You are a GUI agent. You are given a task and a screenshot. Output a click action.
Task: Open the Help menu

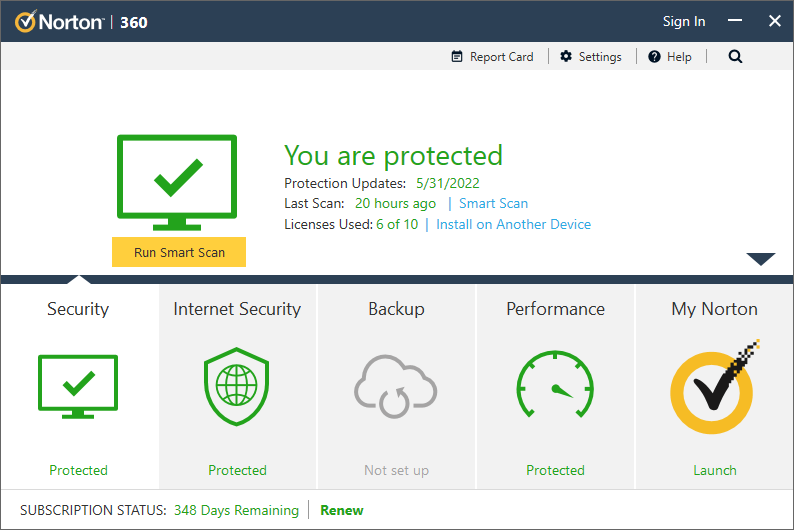tap(669, 57)
